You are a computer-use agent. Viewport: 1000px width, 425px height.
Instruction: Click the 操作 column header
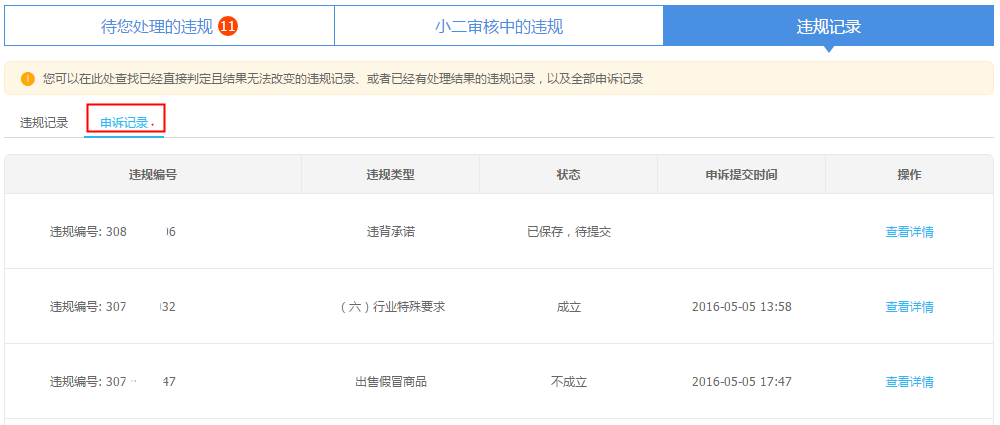tap(909, 175)
